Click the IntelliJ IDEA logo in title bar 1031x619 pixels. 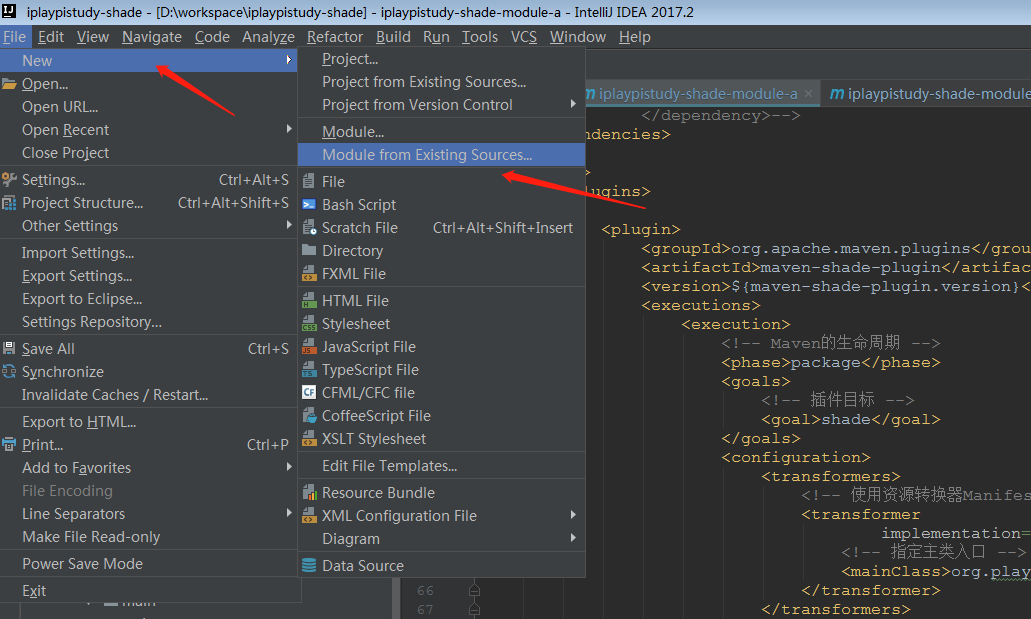coord(11,12)
